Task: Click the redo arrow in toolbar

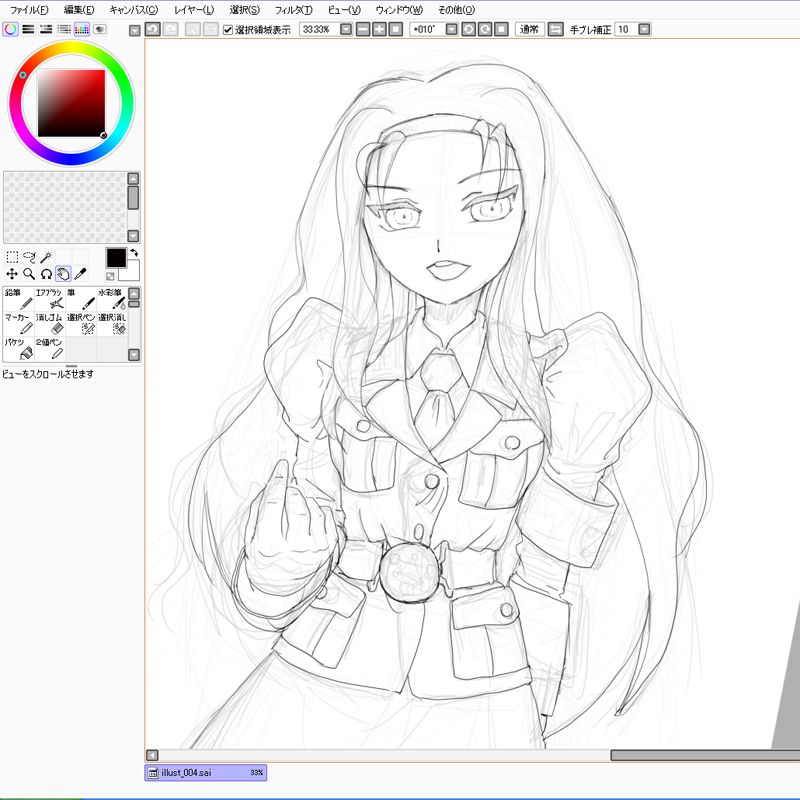Action: (170, 29)
